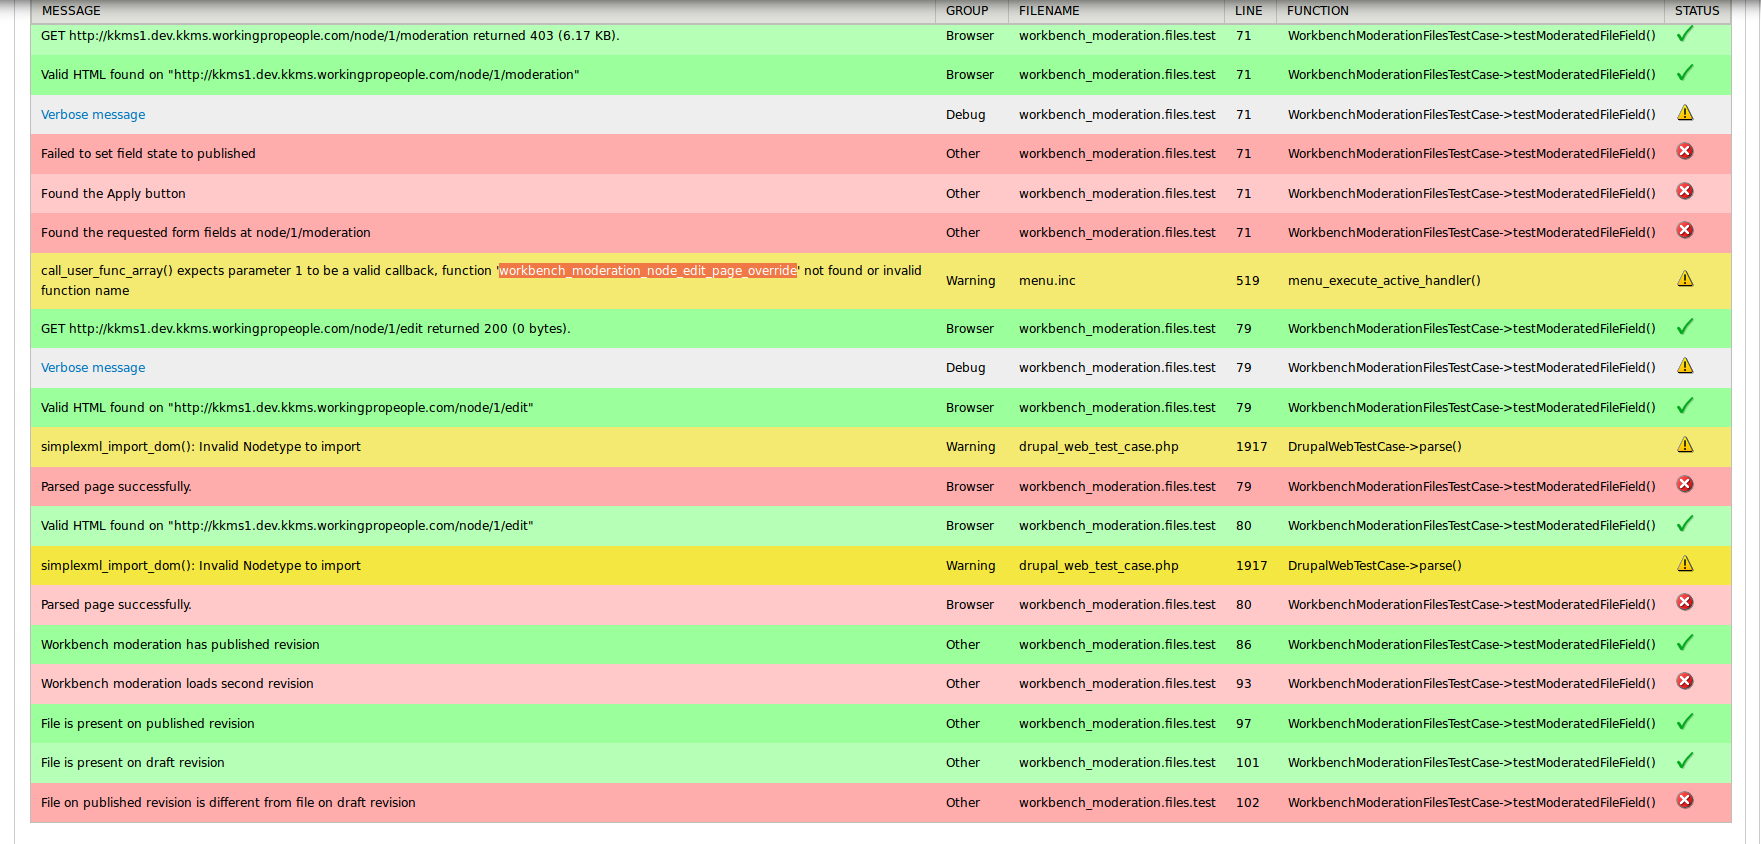
Task: Click 'GET ... node/1/moderation returned 403' message
Action: pyautogui.click(x=330, y=36)
